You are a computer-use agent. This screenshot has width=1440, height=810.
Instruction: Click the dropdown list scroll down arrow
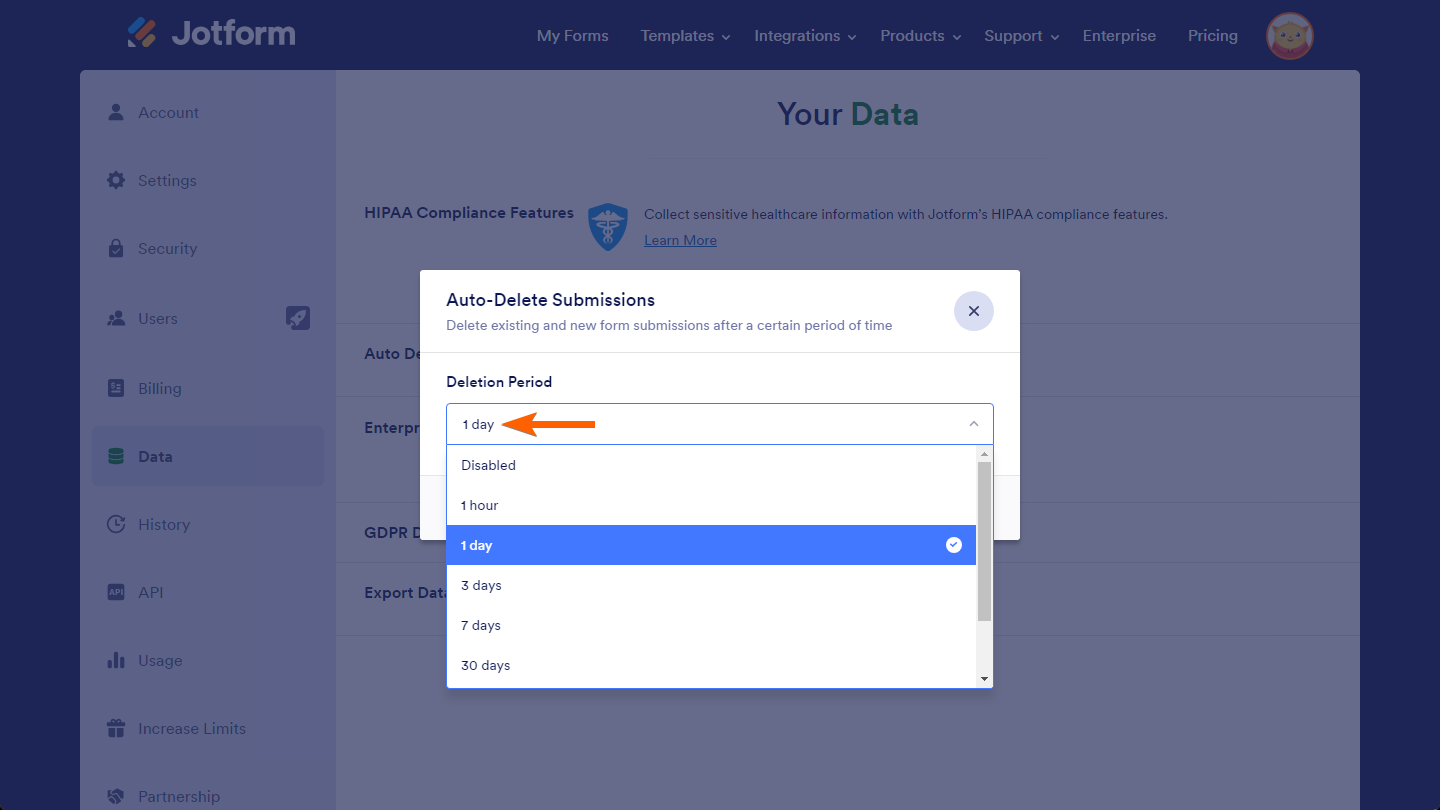tap(985, 679)
